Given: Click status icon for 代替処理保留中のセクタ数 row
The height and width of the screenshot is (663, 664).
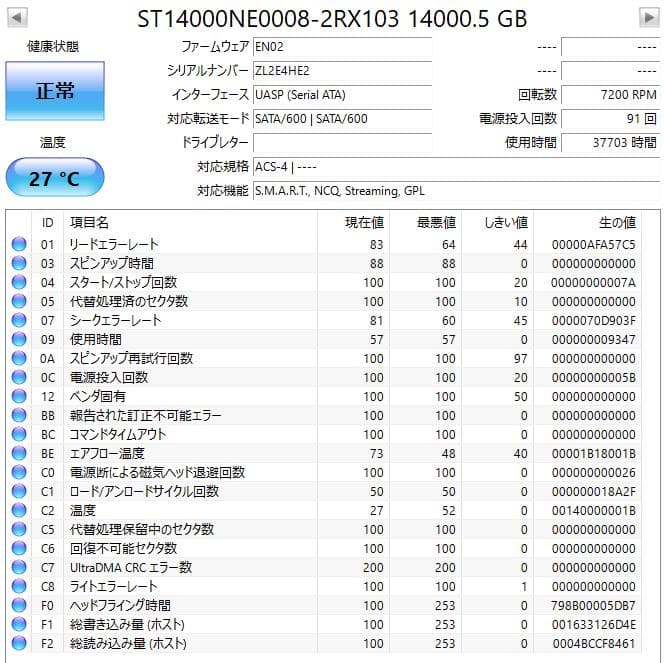Looking at the screenshot, I should (x=19, y=529).
